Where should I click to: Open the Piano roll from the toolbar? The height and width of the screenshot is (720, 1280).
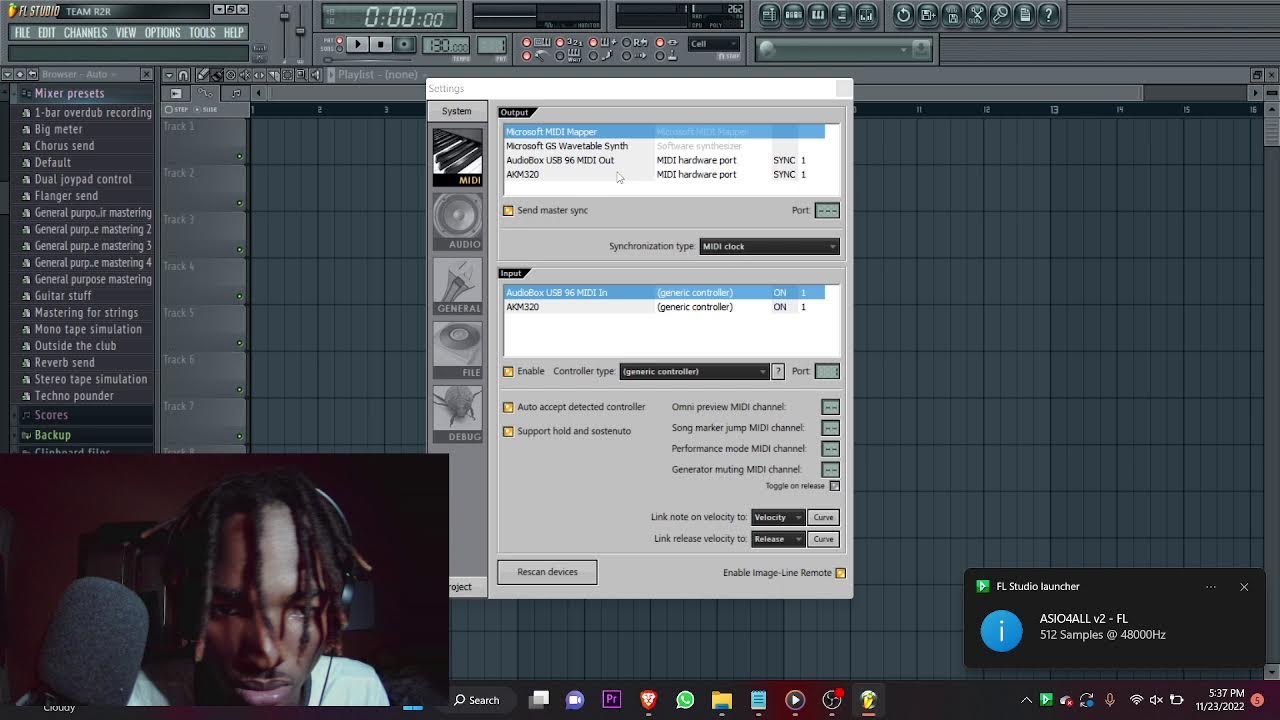[818, 15]
